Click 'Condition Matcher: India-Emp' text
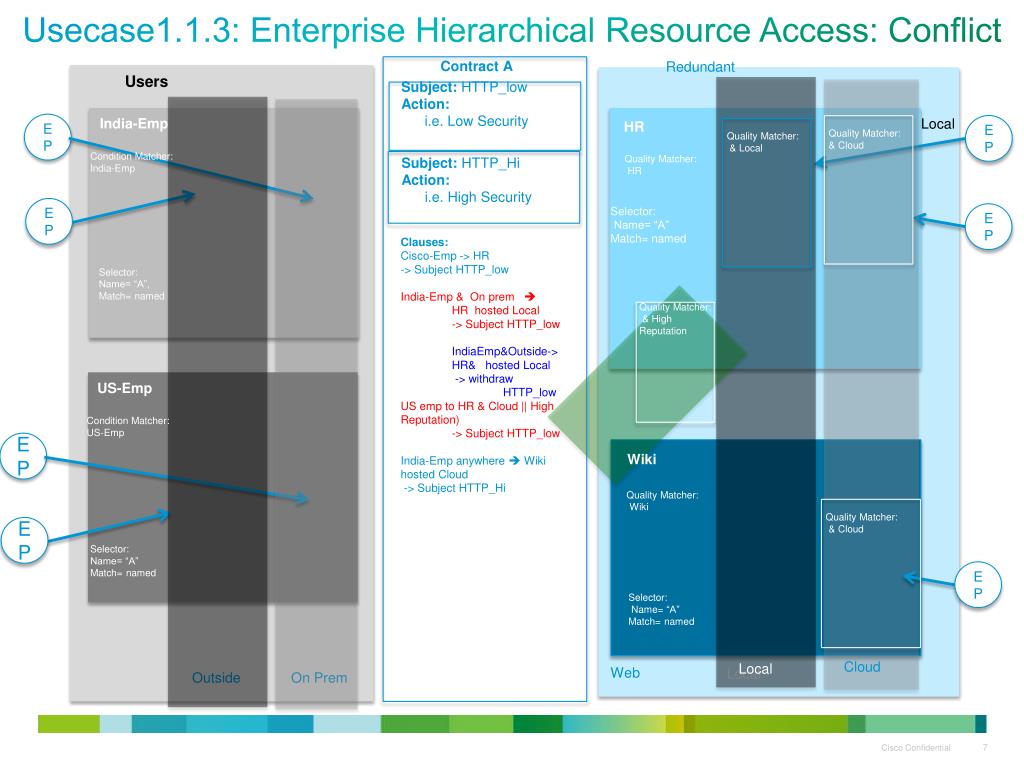This screenshot has height=768, width=1024. (131, 162)
